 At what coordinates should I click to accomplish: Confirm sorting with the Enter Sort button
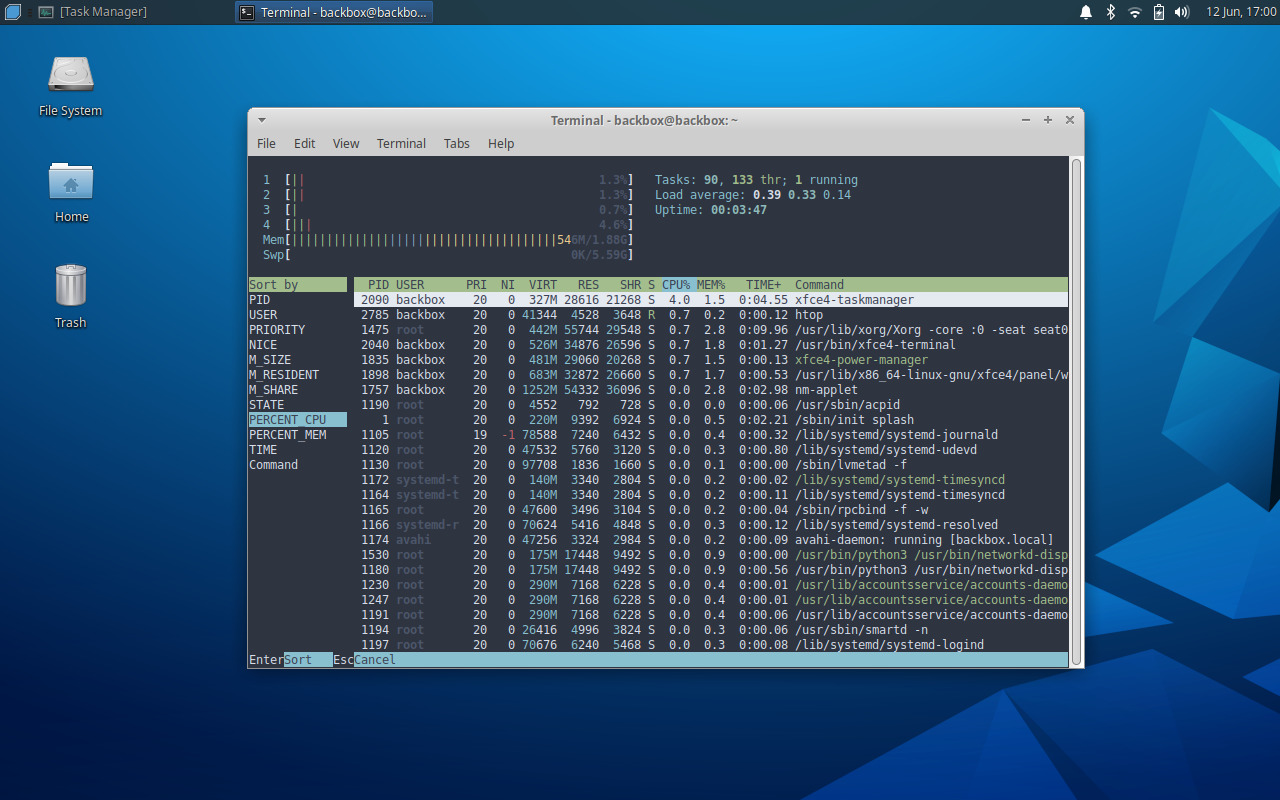coord(281,659)
